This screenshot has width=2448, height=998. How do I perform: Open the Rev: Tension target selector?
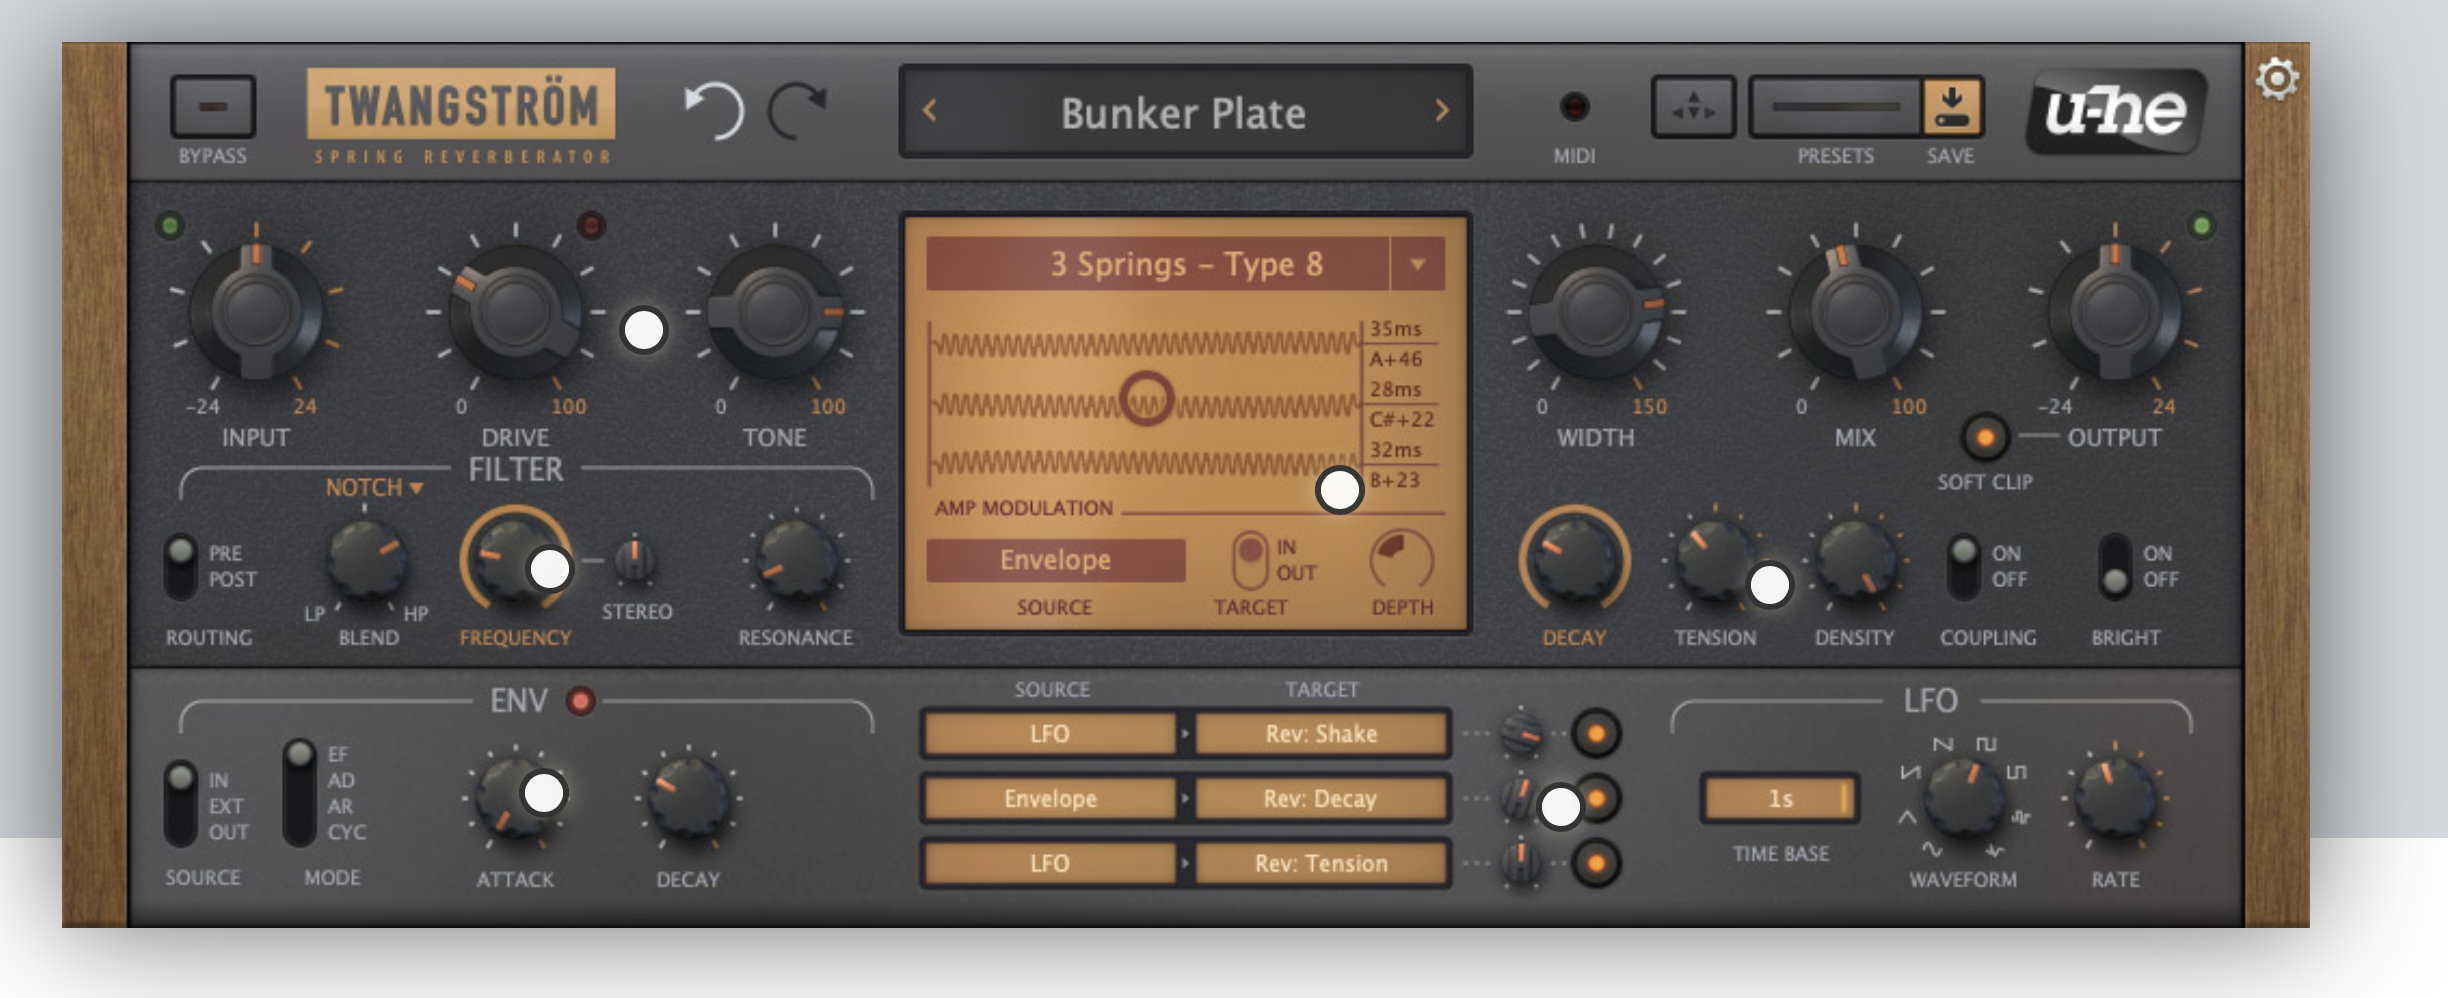1321,863
